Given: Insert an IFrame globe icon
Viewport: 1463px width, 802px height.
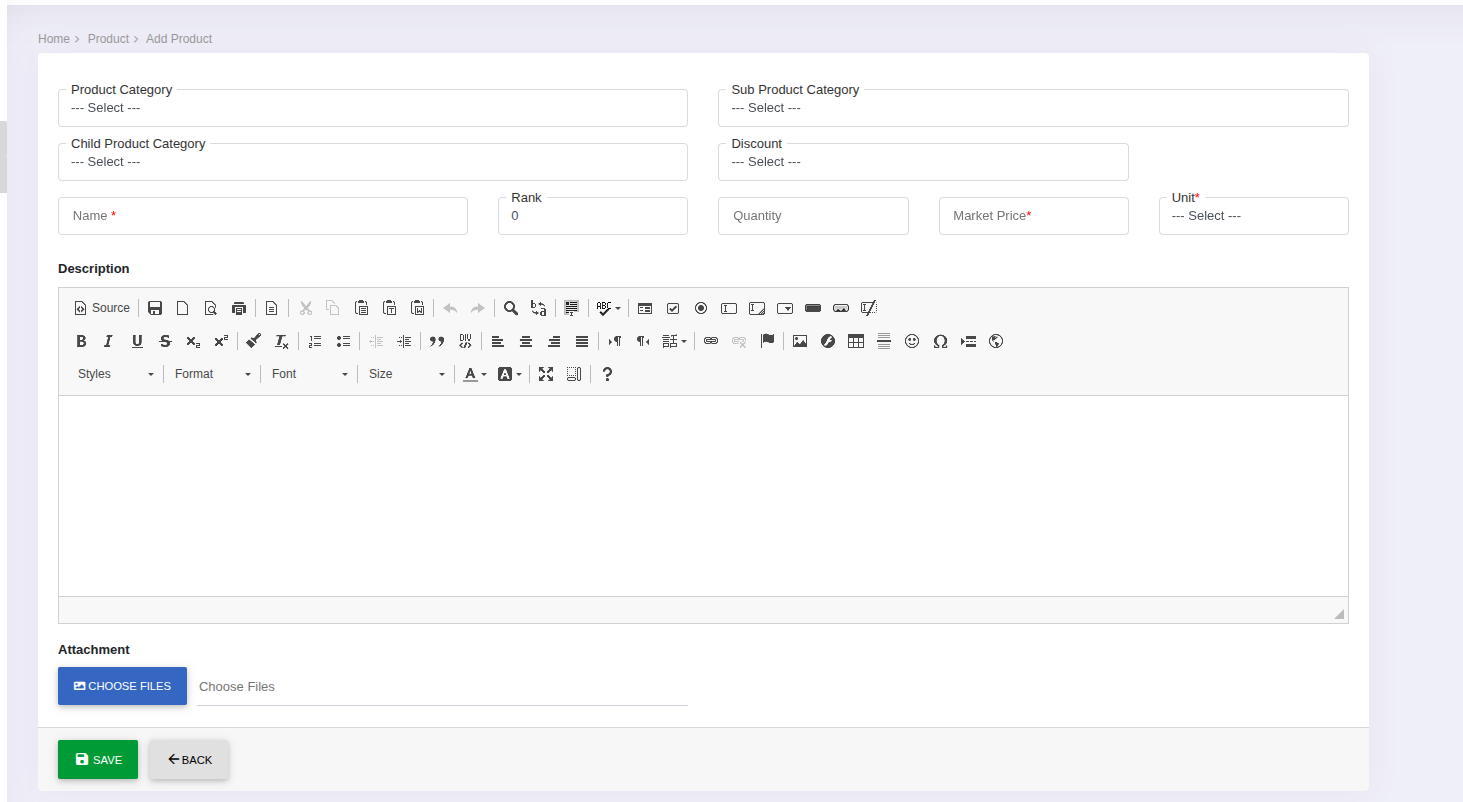Looking at the screenshot, I should point(996,341).
